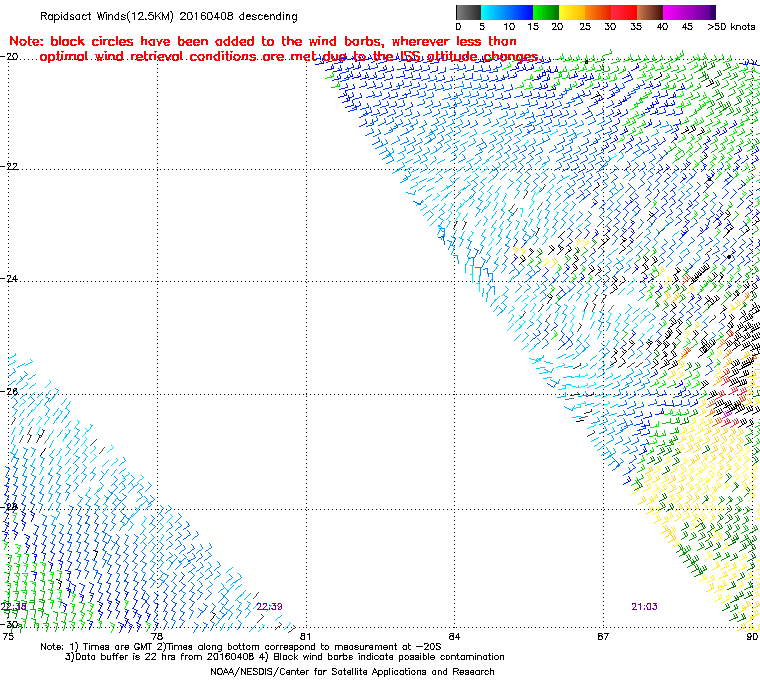Image resolution: width=760 pixels, height=688 pixels.
Task: Click the red note line starting 'Note: black circles'
Action: click(x=263, y=41)
